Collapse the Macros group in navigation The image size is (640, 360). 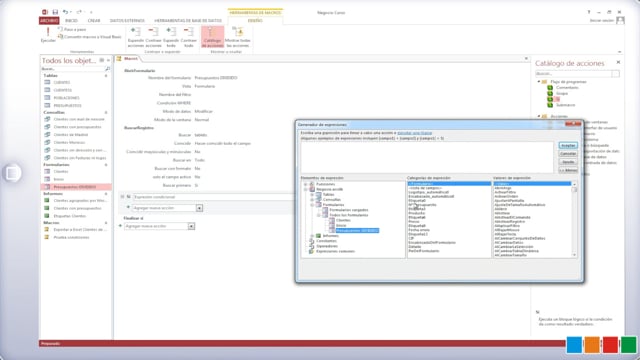pyautogui.click(x=107, y=223)
